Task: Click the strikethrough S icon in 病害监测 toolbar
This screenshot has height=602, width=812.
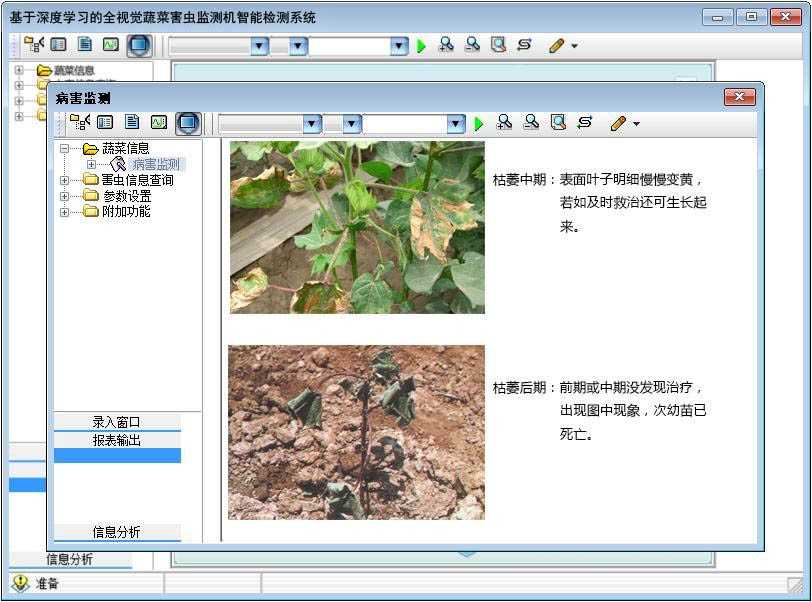Action: pyautogui.click(x=585, y=122)
